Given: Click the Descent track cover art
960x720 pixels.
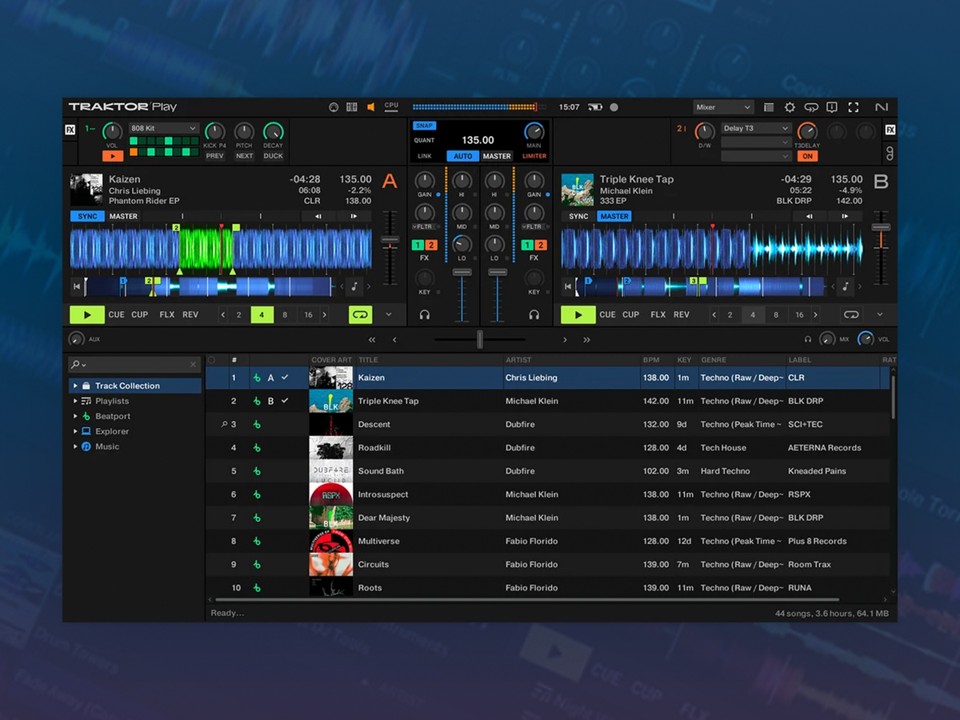Looking at the screenshot, I should point(331,424).
